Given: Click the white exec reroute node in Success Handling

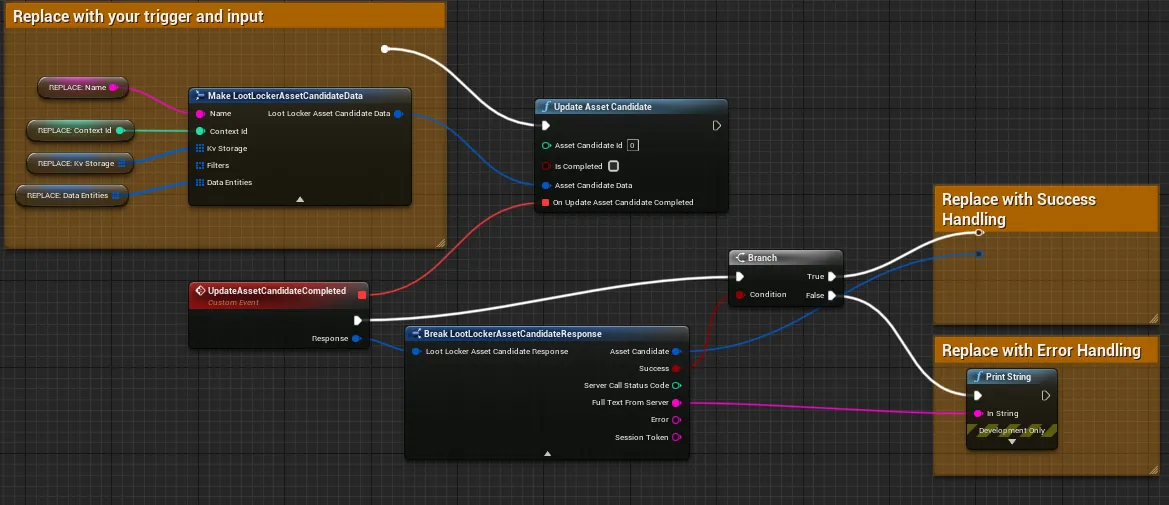Looking at the screenshot, I should (x=980, y=233).
